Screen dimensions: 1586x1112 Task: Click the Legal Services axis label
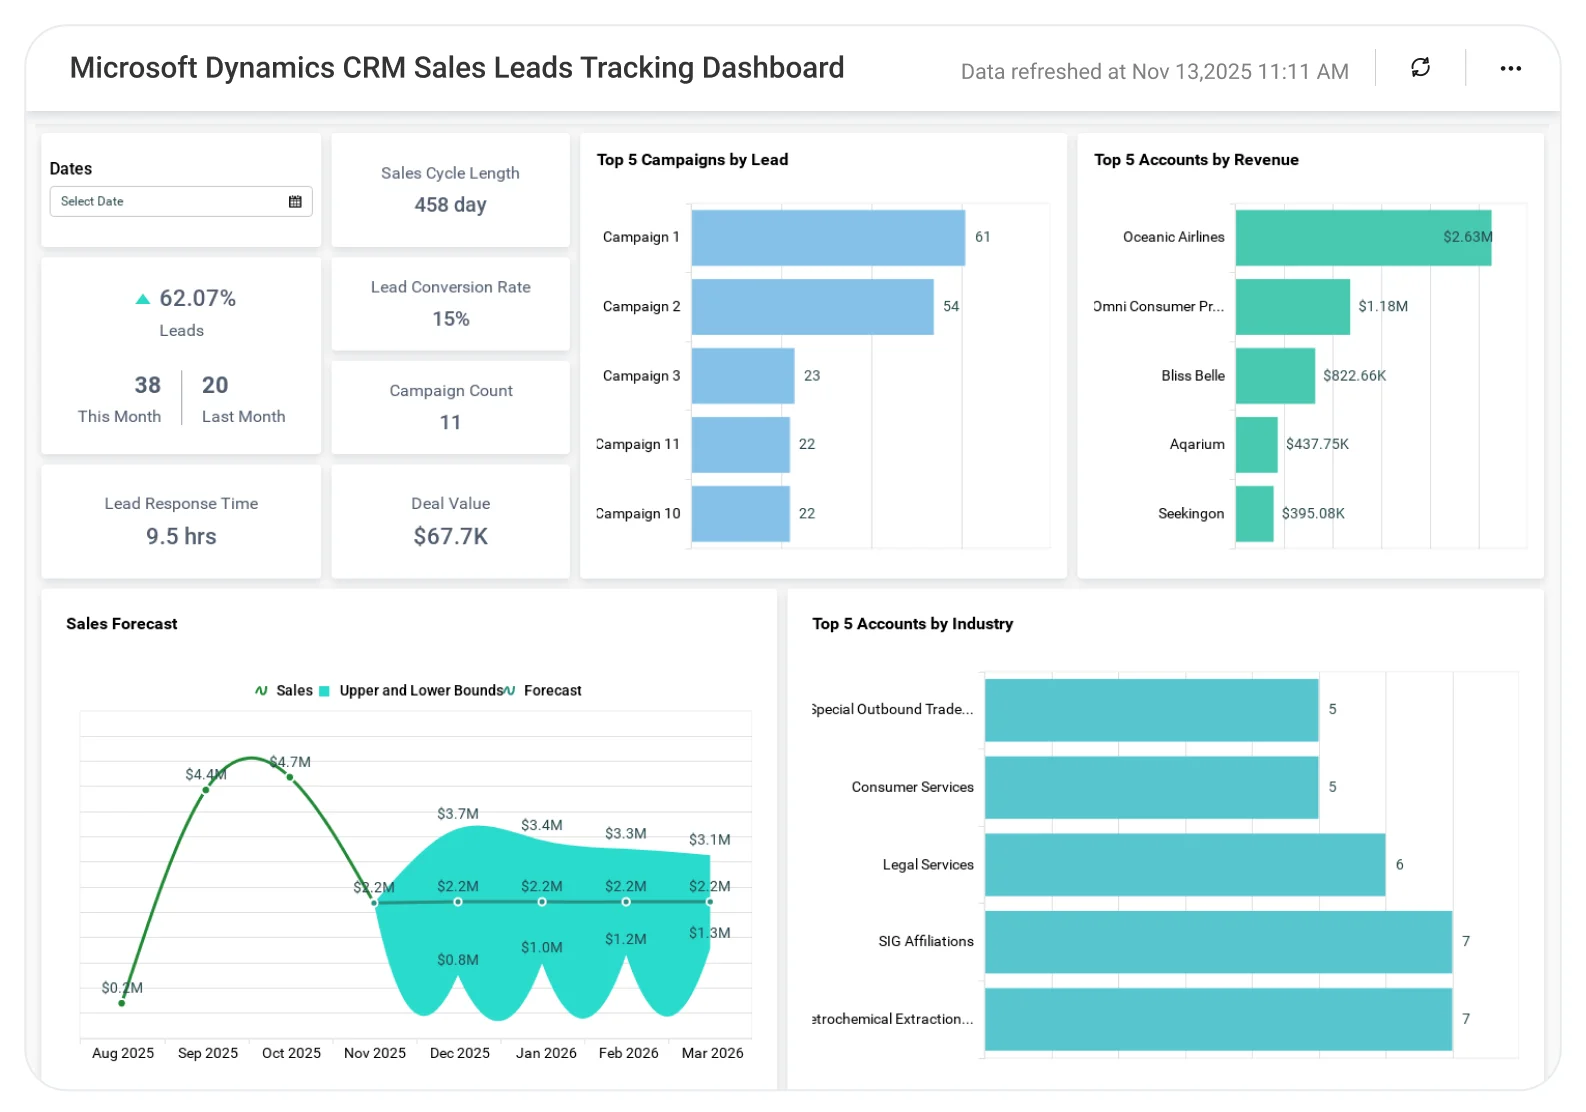[928, 865]
